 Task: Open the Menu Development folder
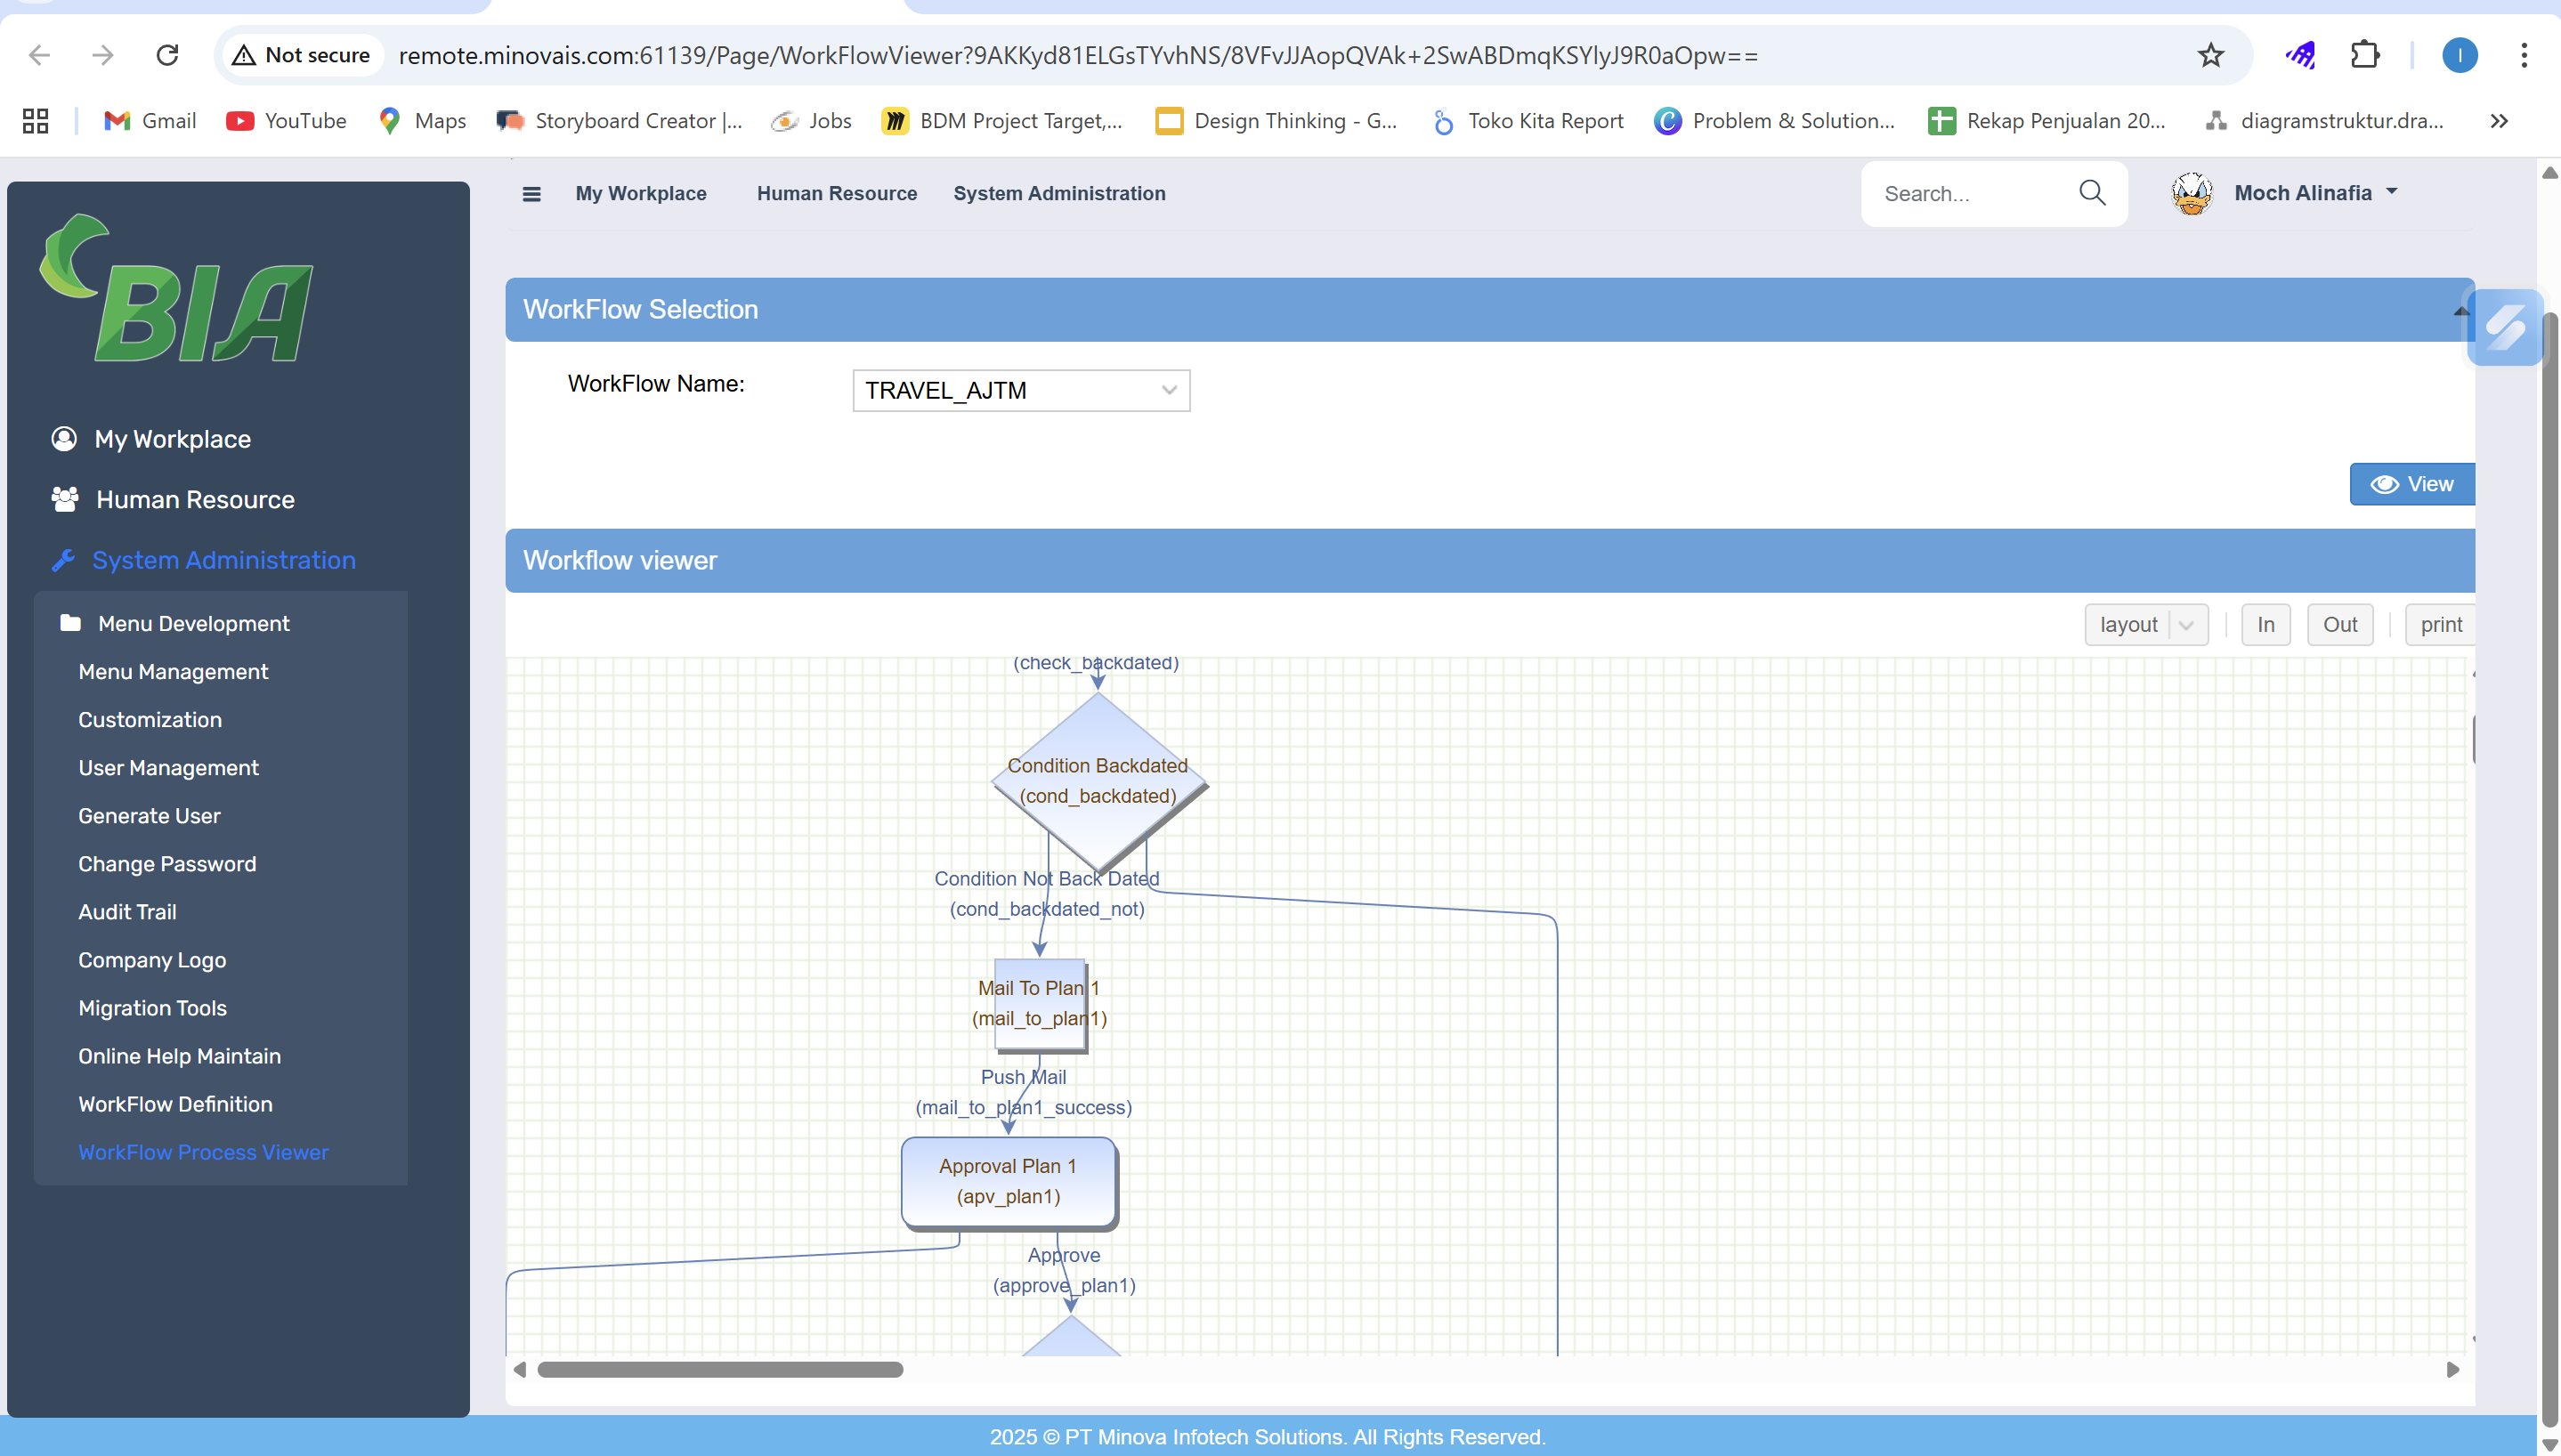pyautogui.click(x=193, y=623)
